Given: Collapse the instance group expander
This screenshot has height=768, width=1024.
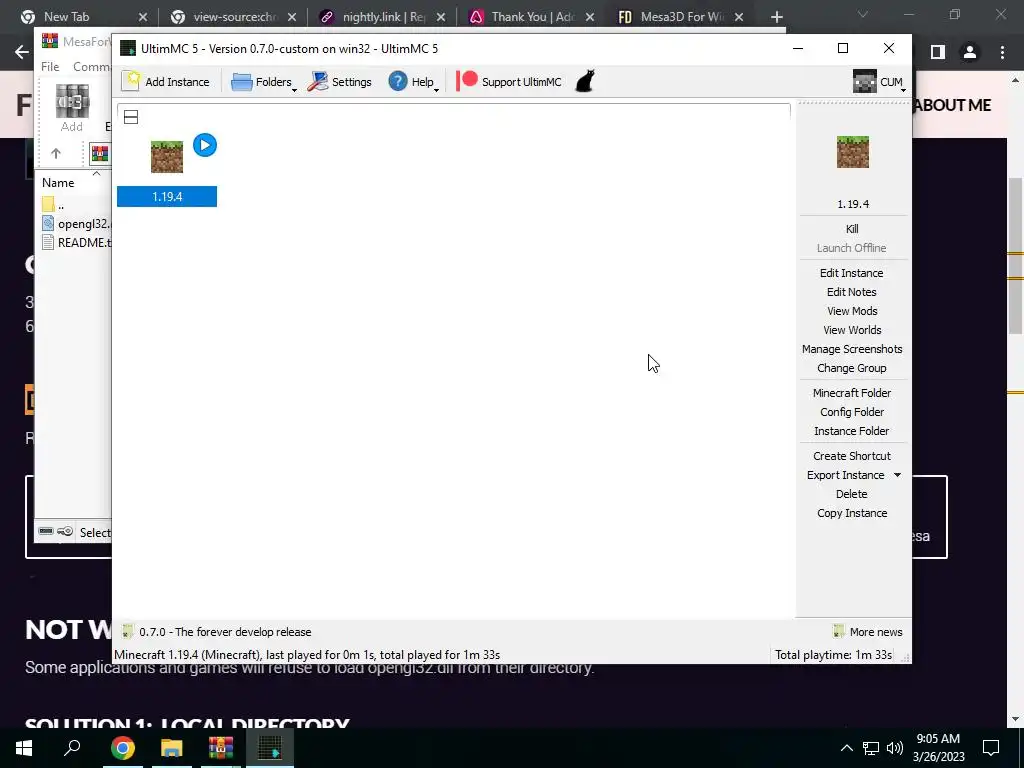Looking at the screenshot, I should [x=131, y=118].
